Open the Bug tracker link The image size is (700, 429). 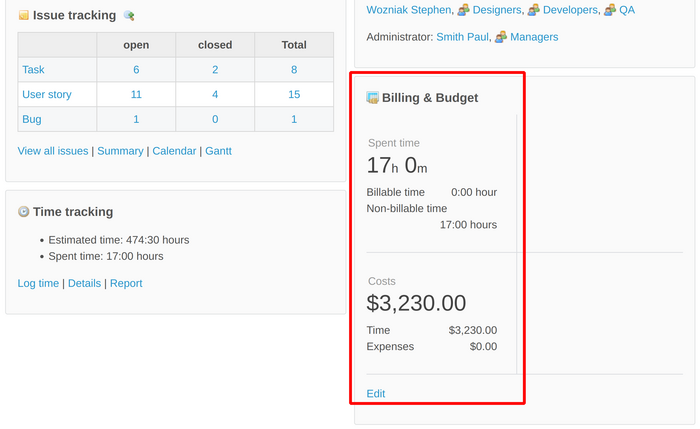point(32,120)
